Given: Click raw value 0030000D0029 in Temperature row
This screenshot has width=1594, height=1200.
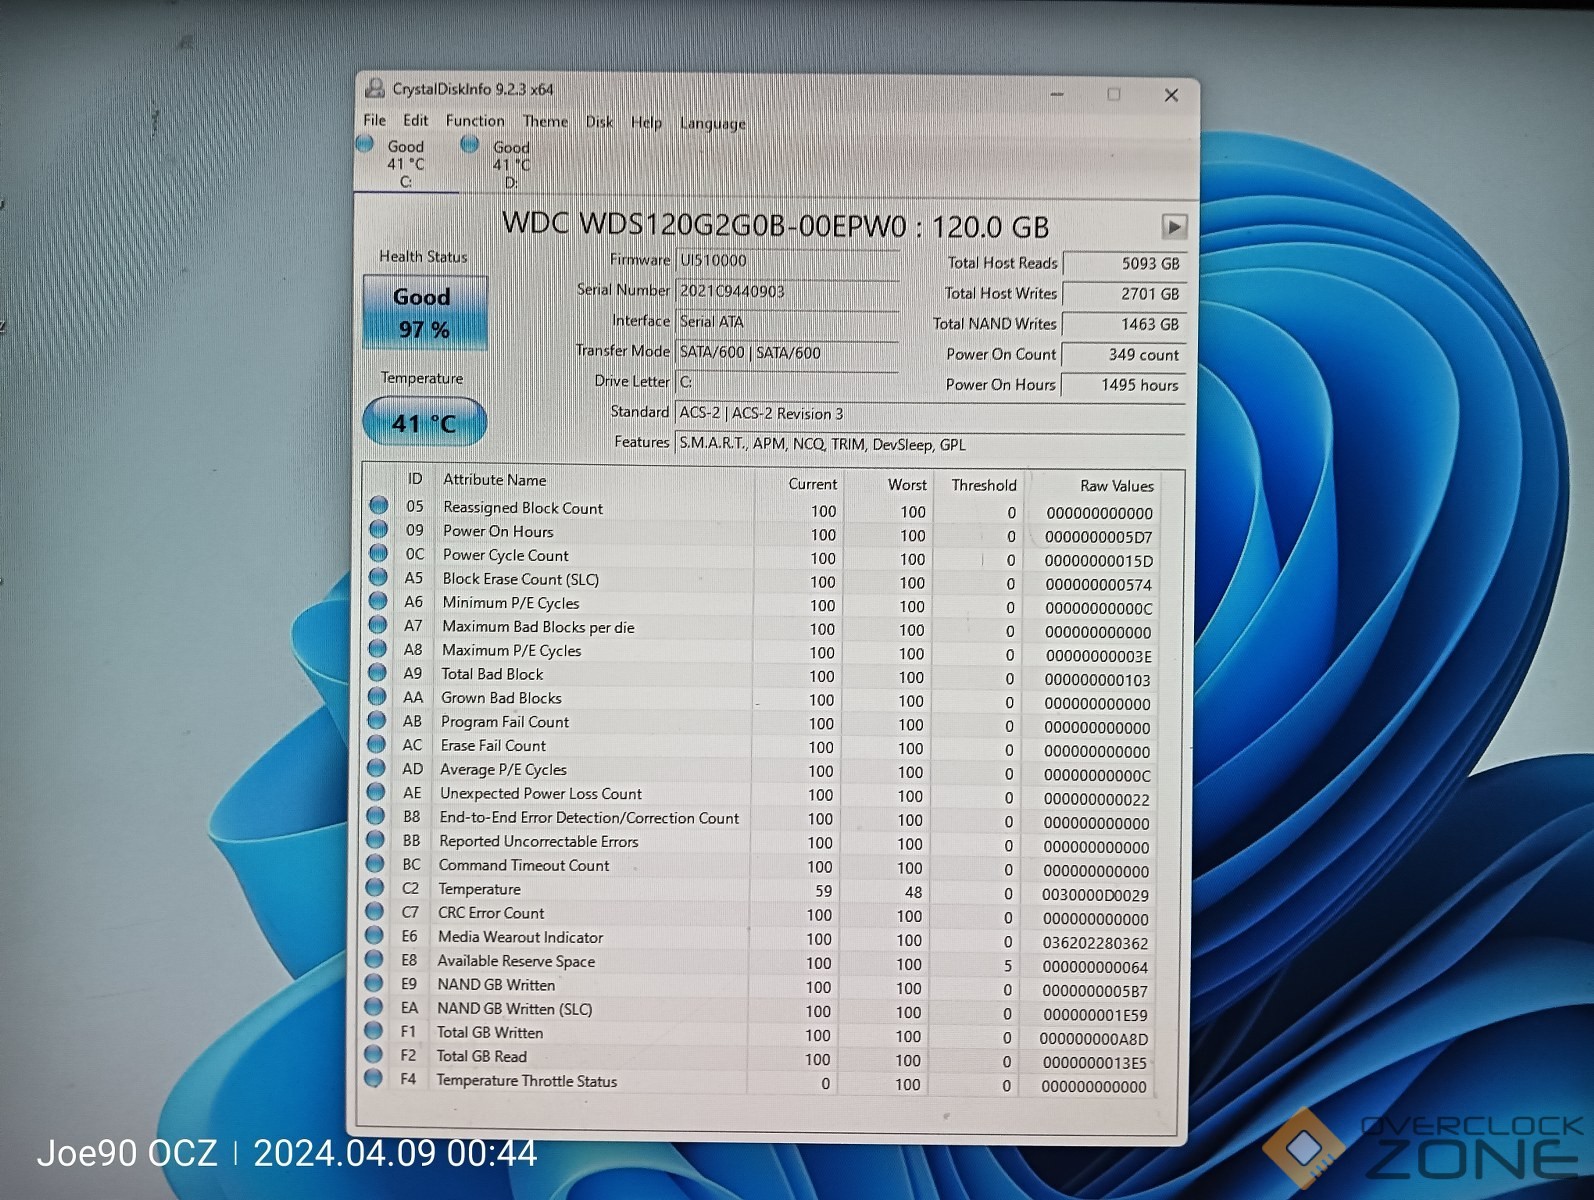Looking at the screenshot, I should click(x=1095, y=895).
